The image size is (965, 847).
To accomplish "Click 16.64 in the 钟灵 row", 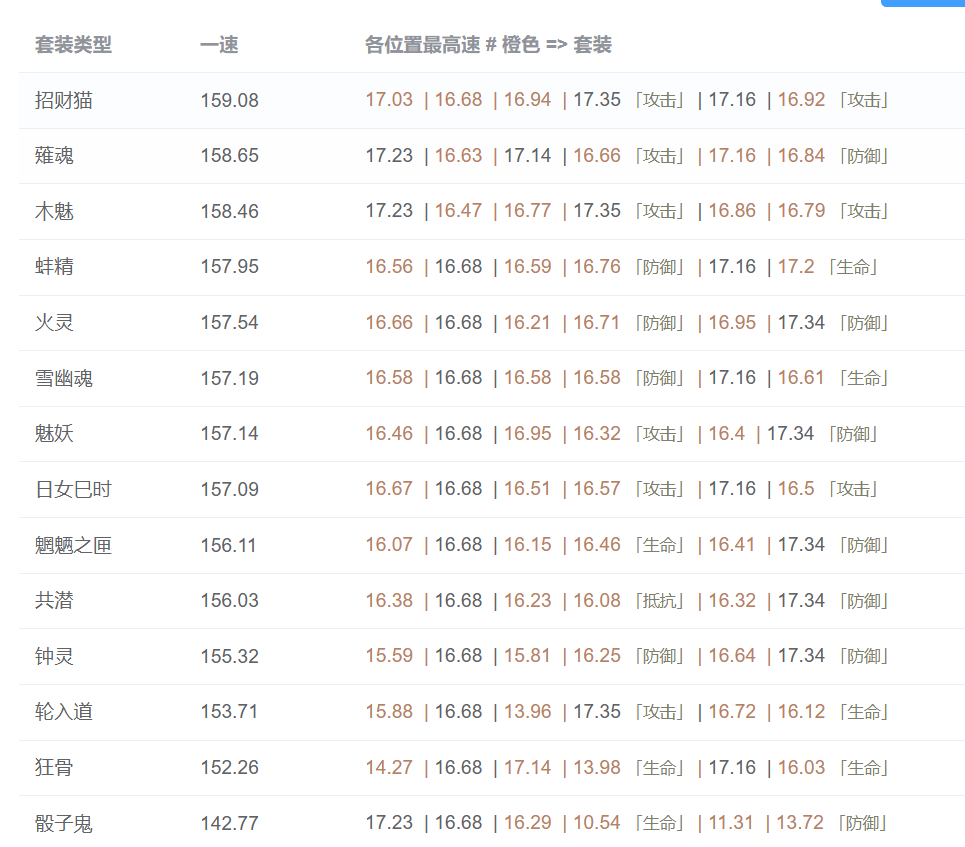I will coord(732,656).
